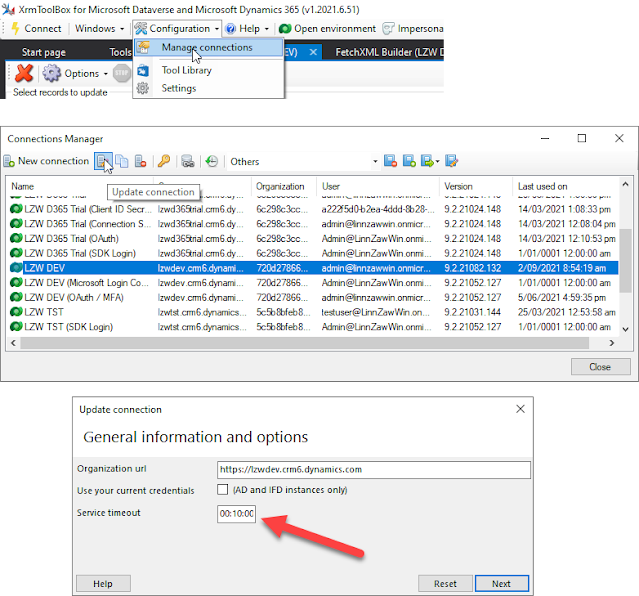Click the vertical scrollbar up arrow
Screen dimensions: 639x596
pos(626,184)
